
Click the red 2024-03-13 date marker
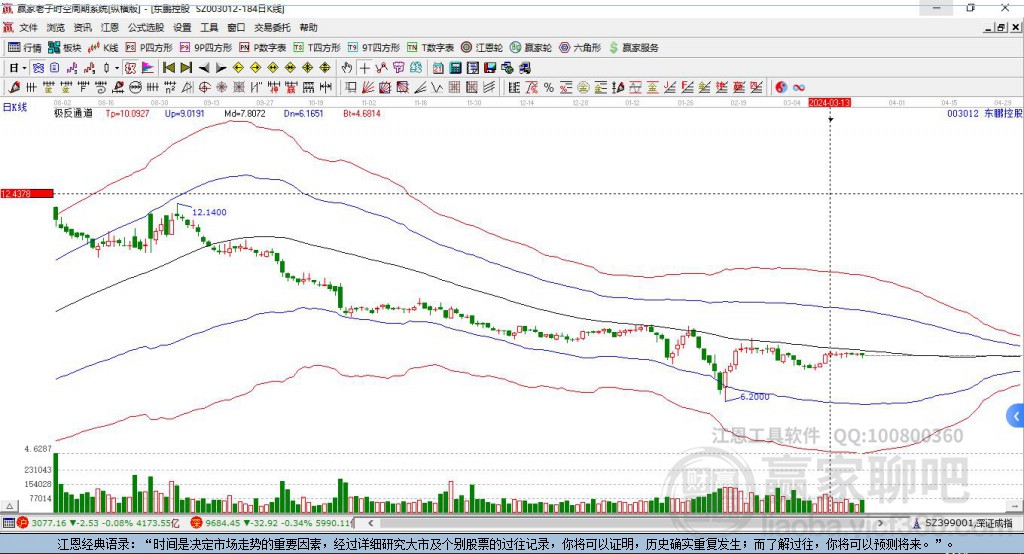(x=829, y=103)
